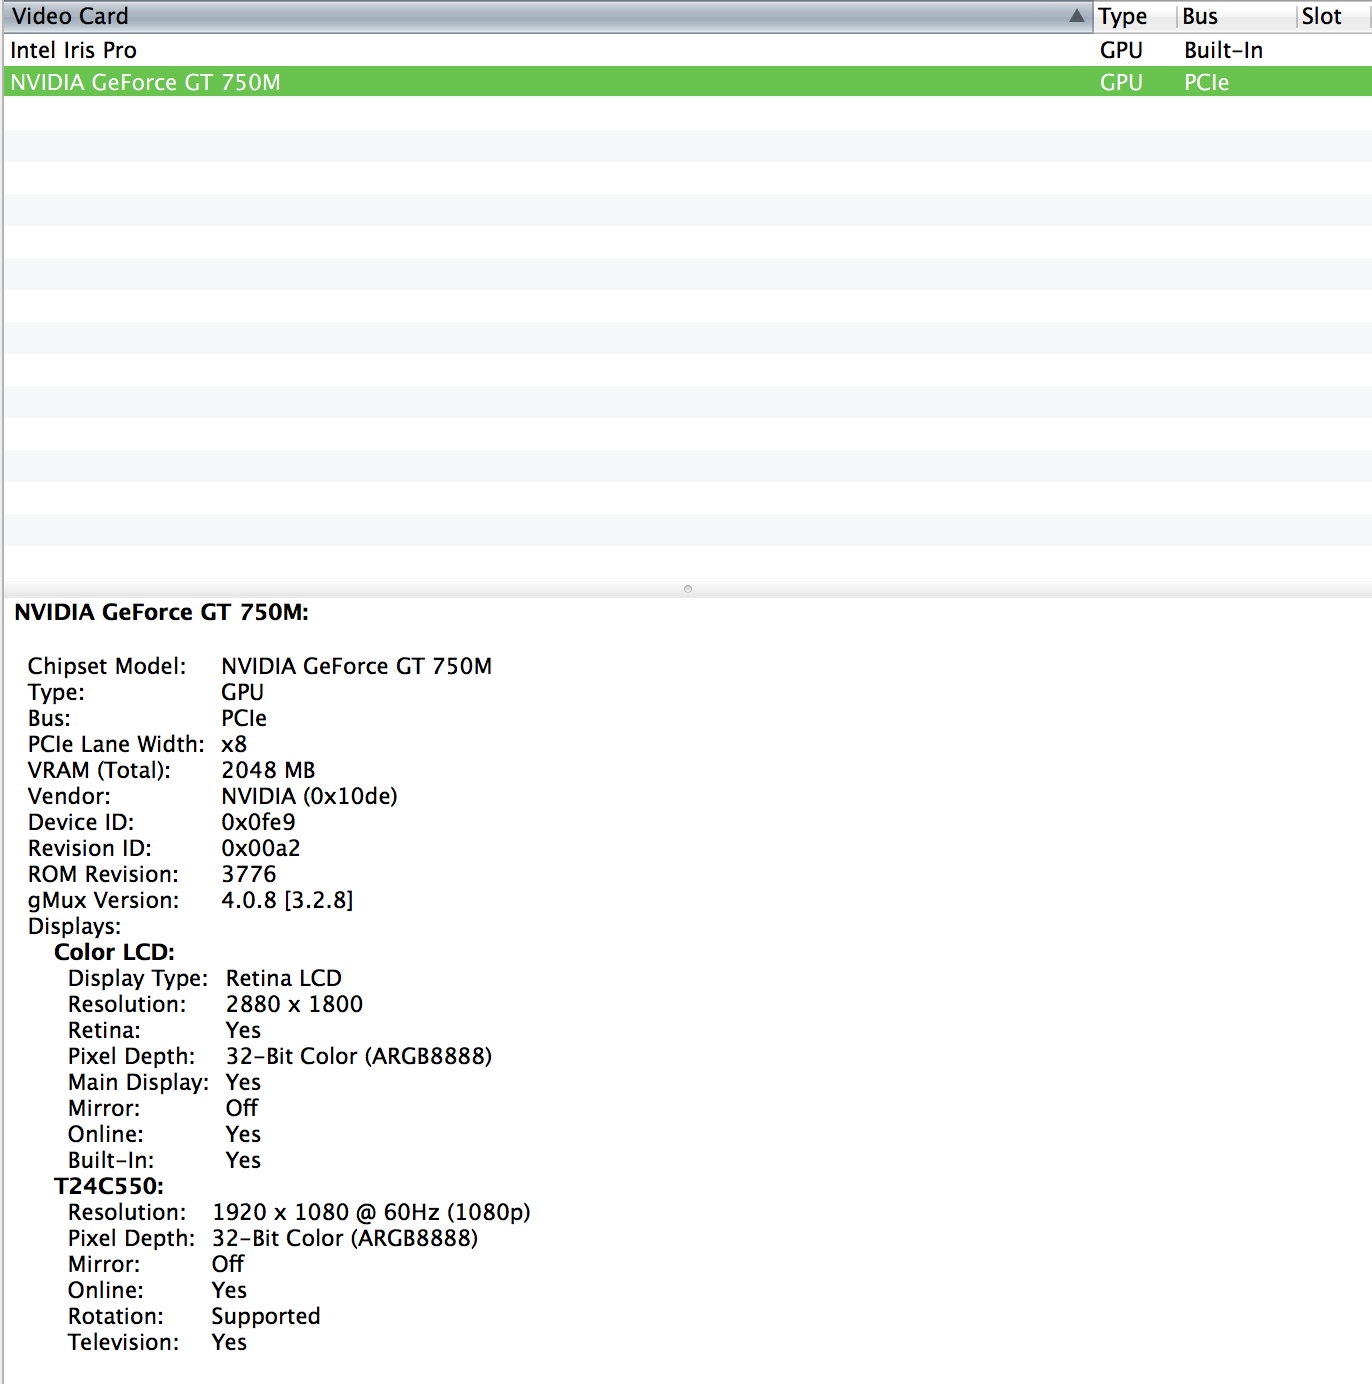Click the T24C550 display heading
Image resolution: width=1372 pixels, height=1384 pixels.
[109, 1186]
